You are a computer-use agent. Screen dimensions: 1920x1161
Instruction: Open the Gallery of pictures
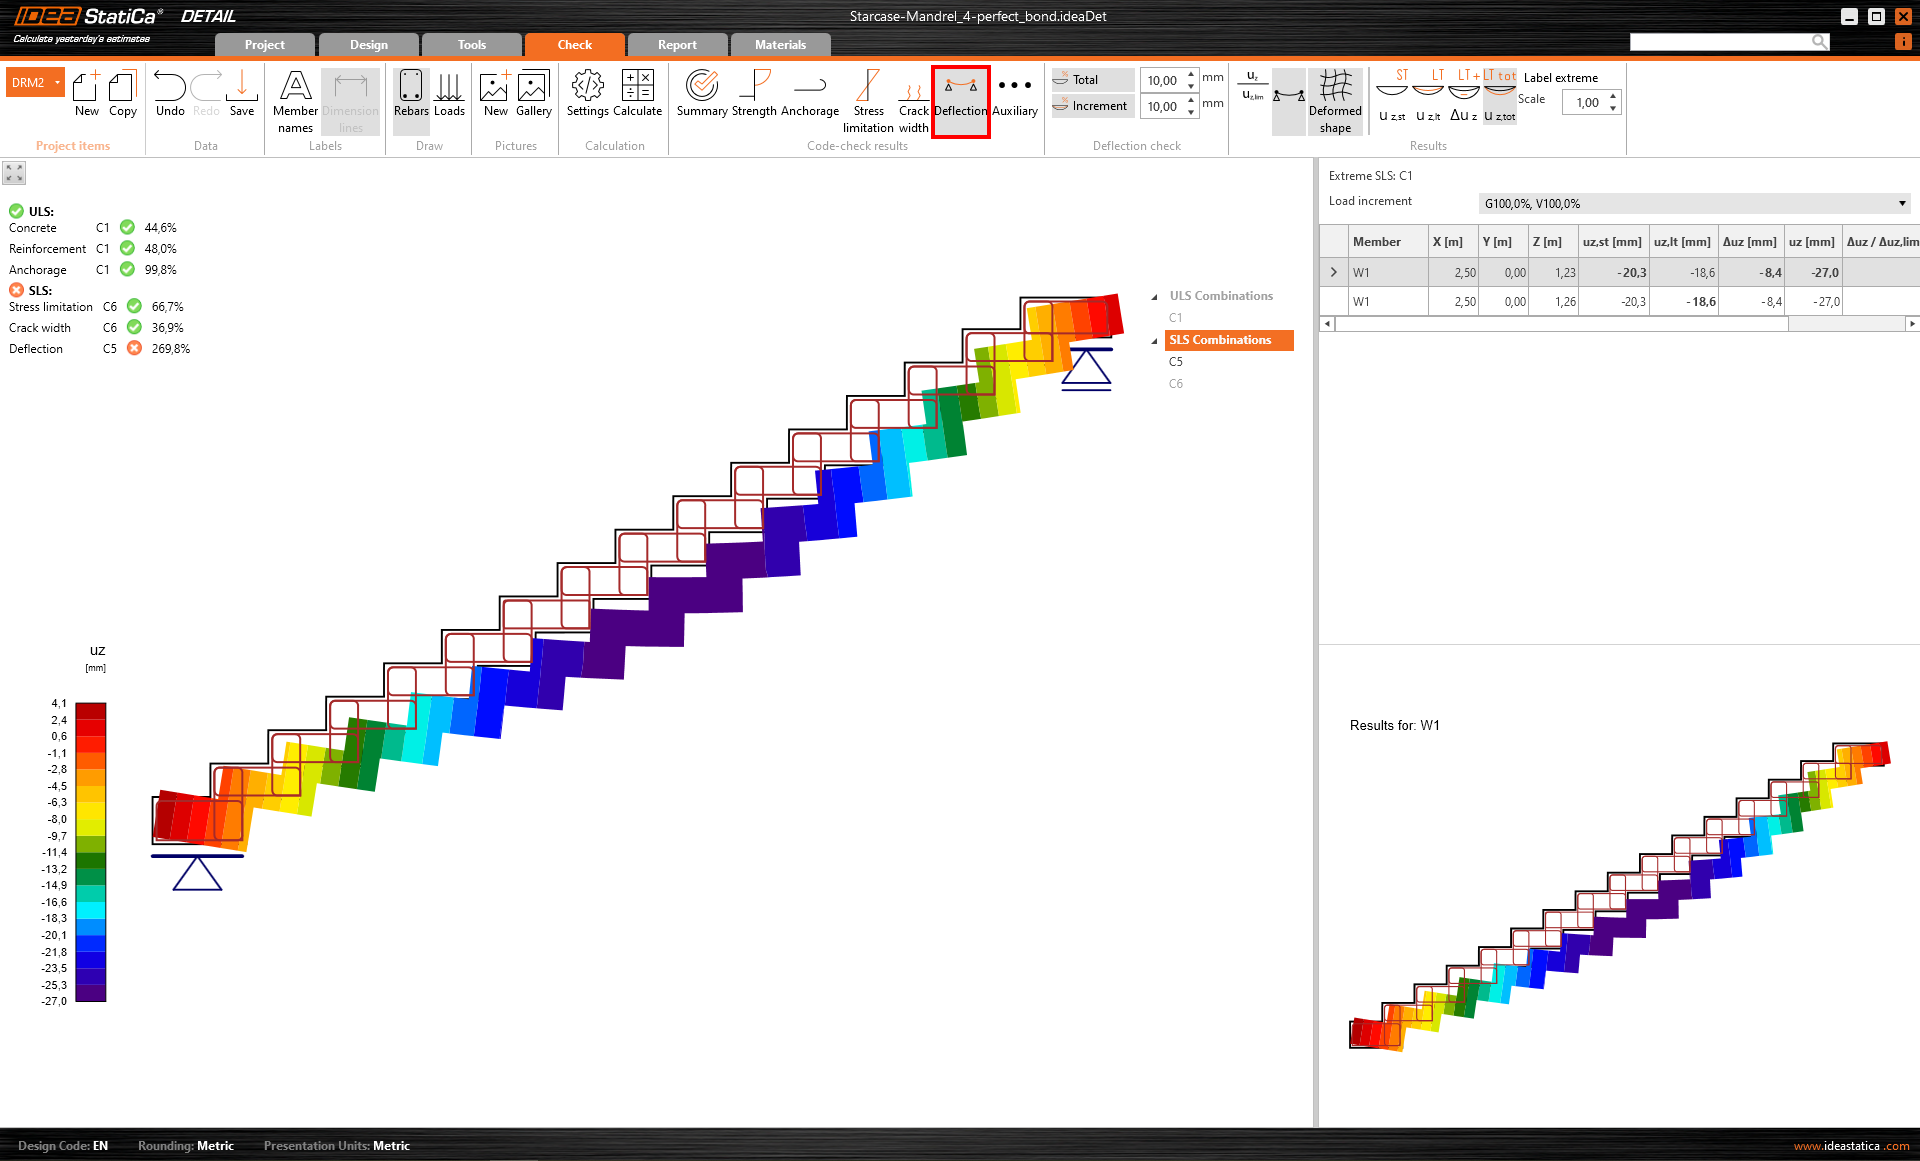533,95
